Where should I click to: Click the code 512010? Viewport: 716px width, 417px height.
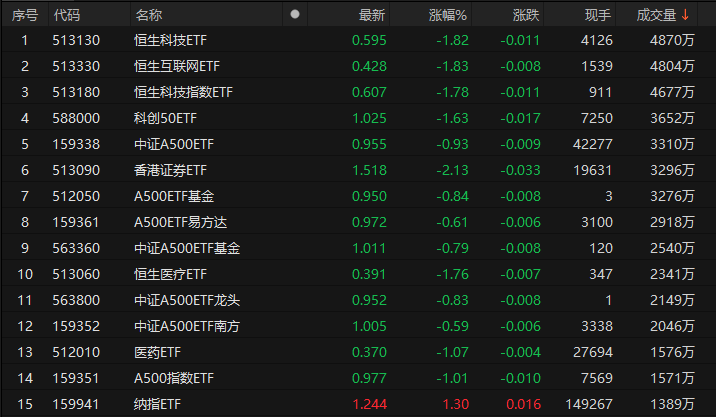tap(76, 353)
